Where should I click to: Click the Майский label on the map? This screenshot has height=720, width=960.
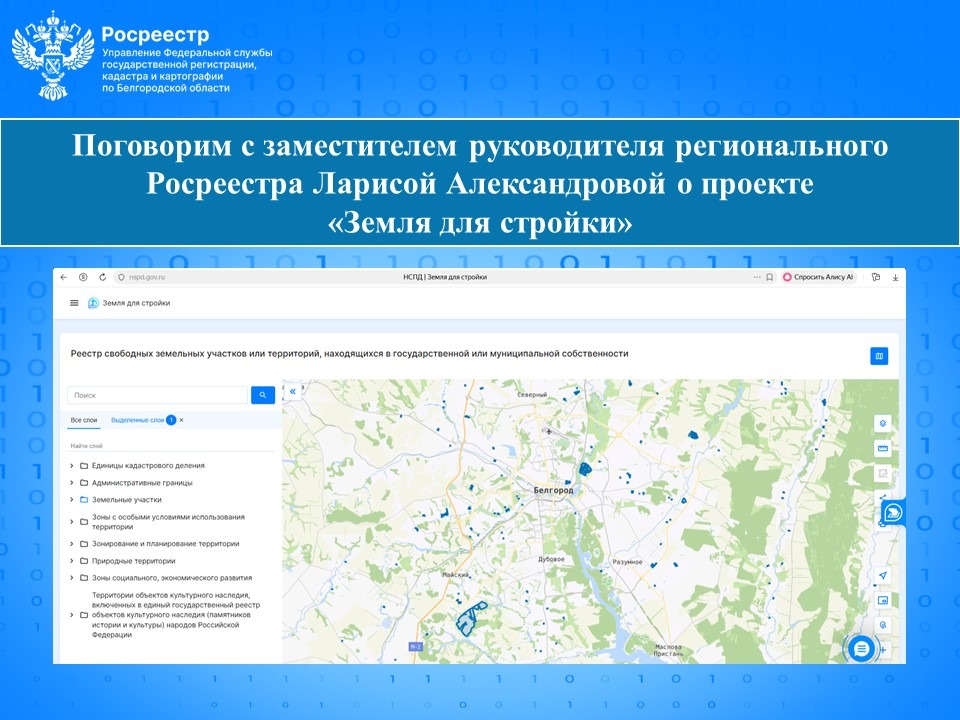[456, 575]
